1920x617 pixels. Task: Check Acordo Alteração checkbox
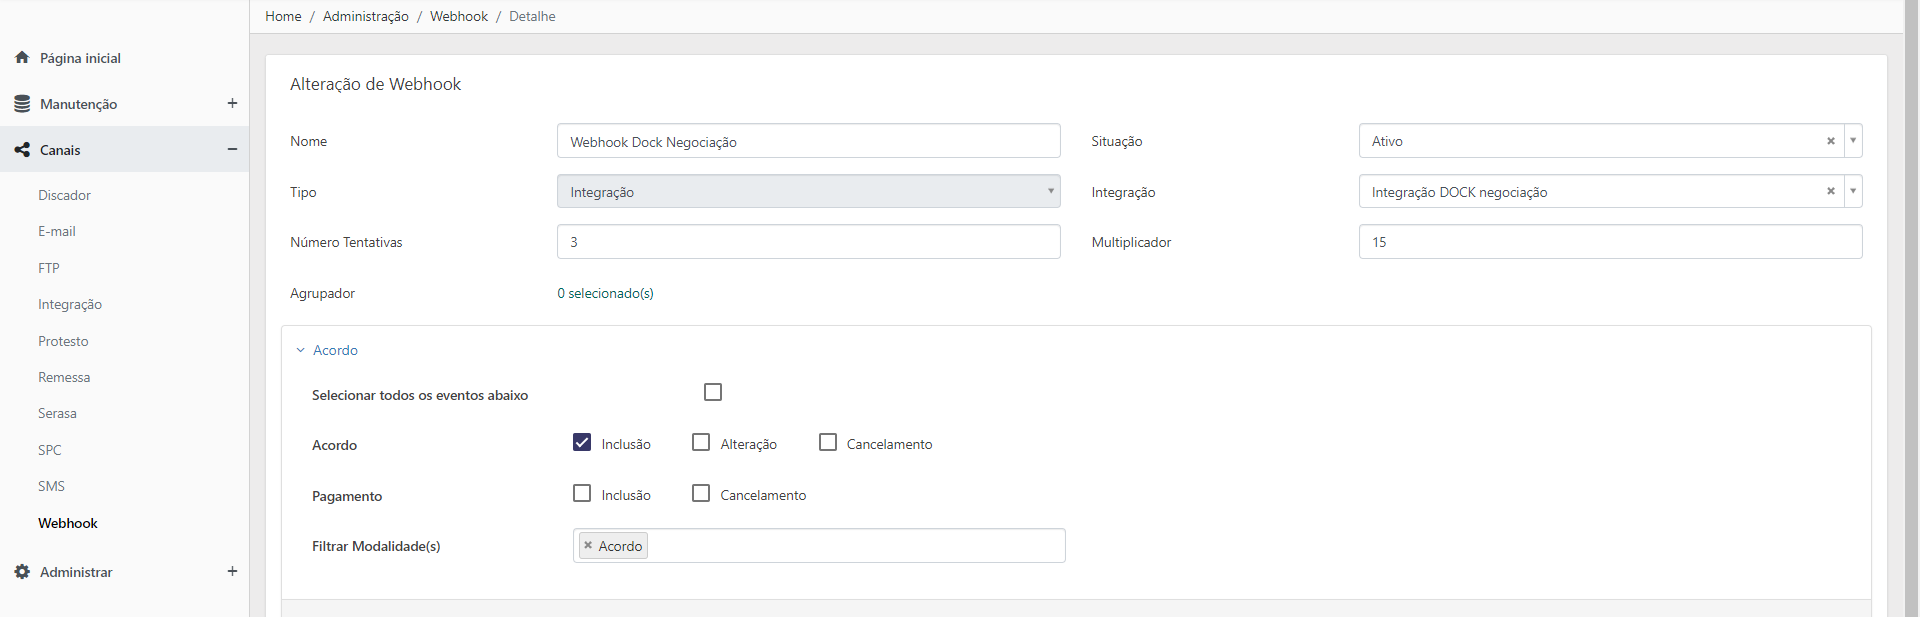[701, 442]
